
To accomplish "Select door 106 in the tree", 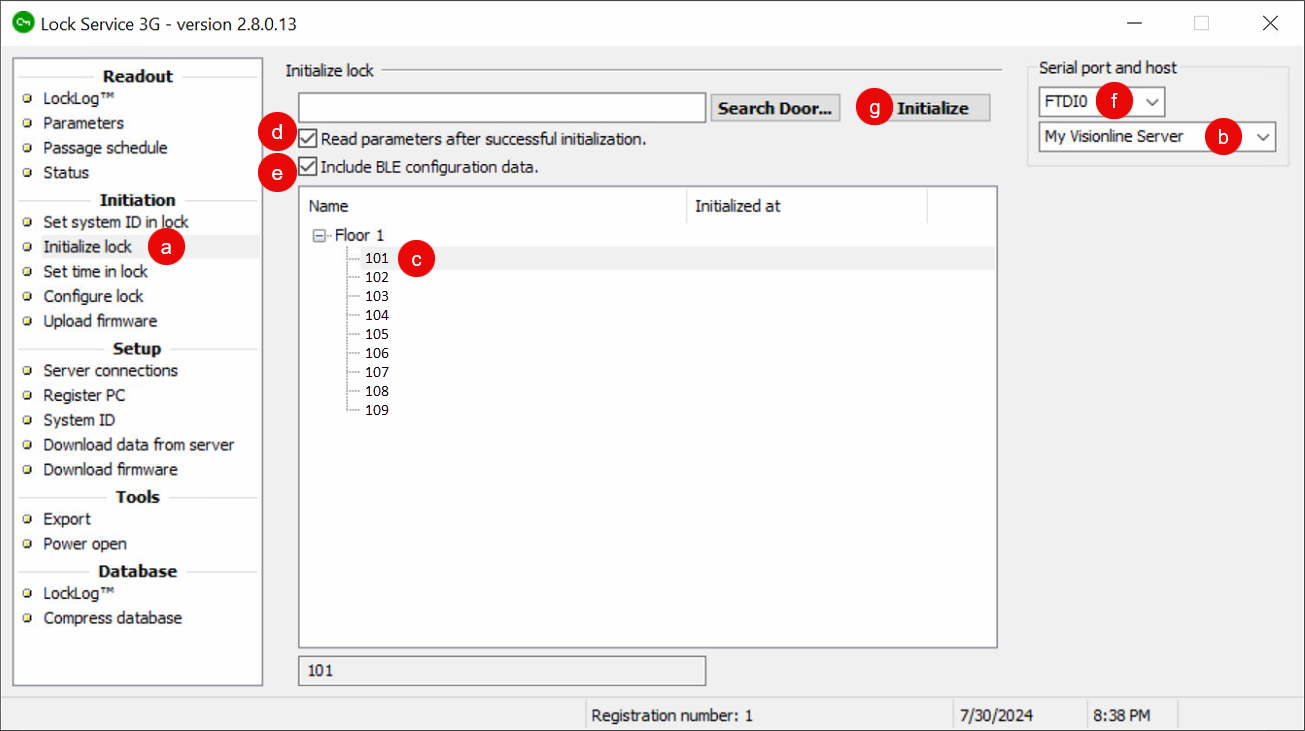I will pos(377,353).
